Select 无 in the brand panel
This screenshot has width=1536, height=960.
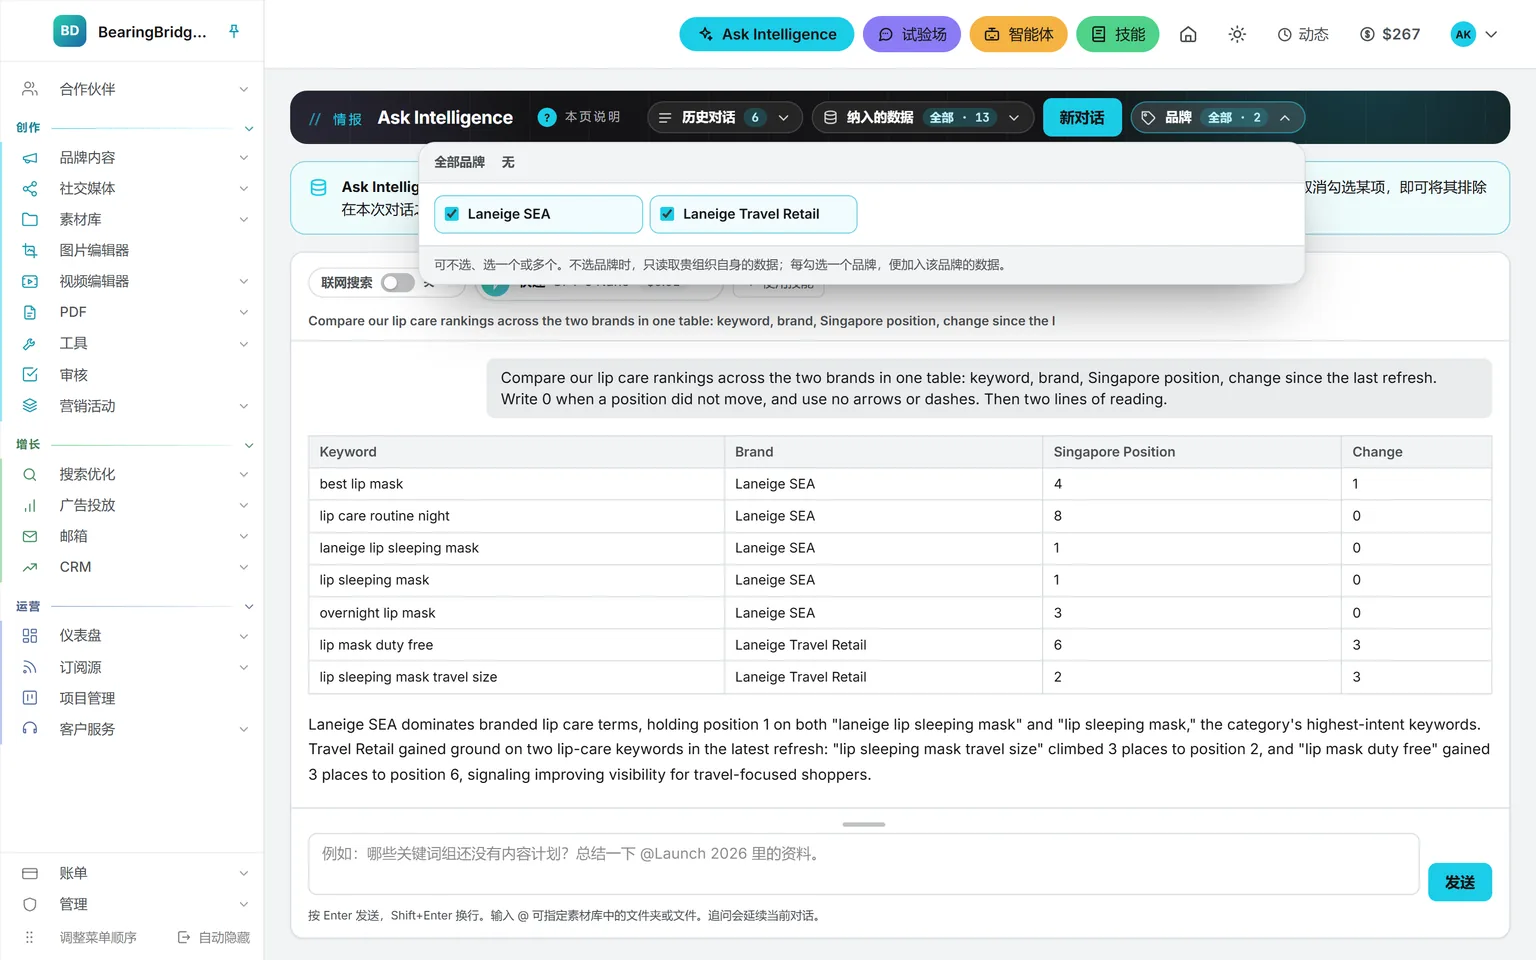coord(508,162)
